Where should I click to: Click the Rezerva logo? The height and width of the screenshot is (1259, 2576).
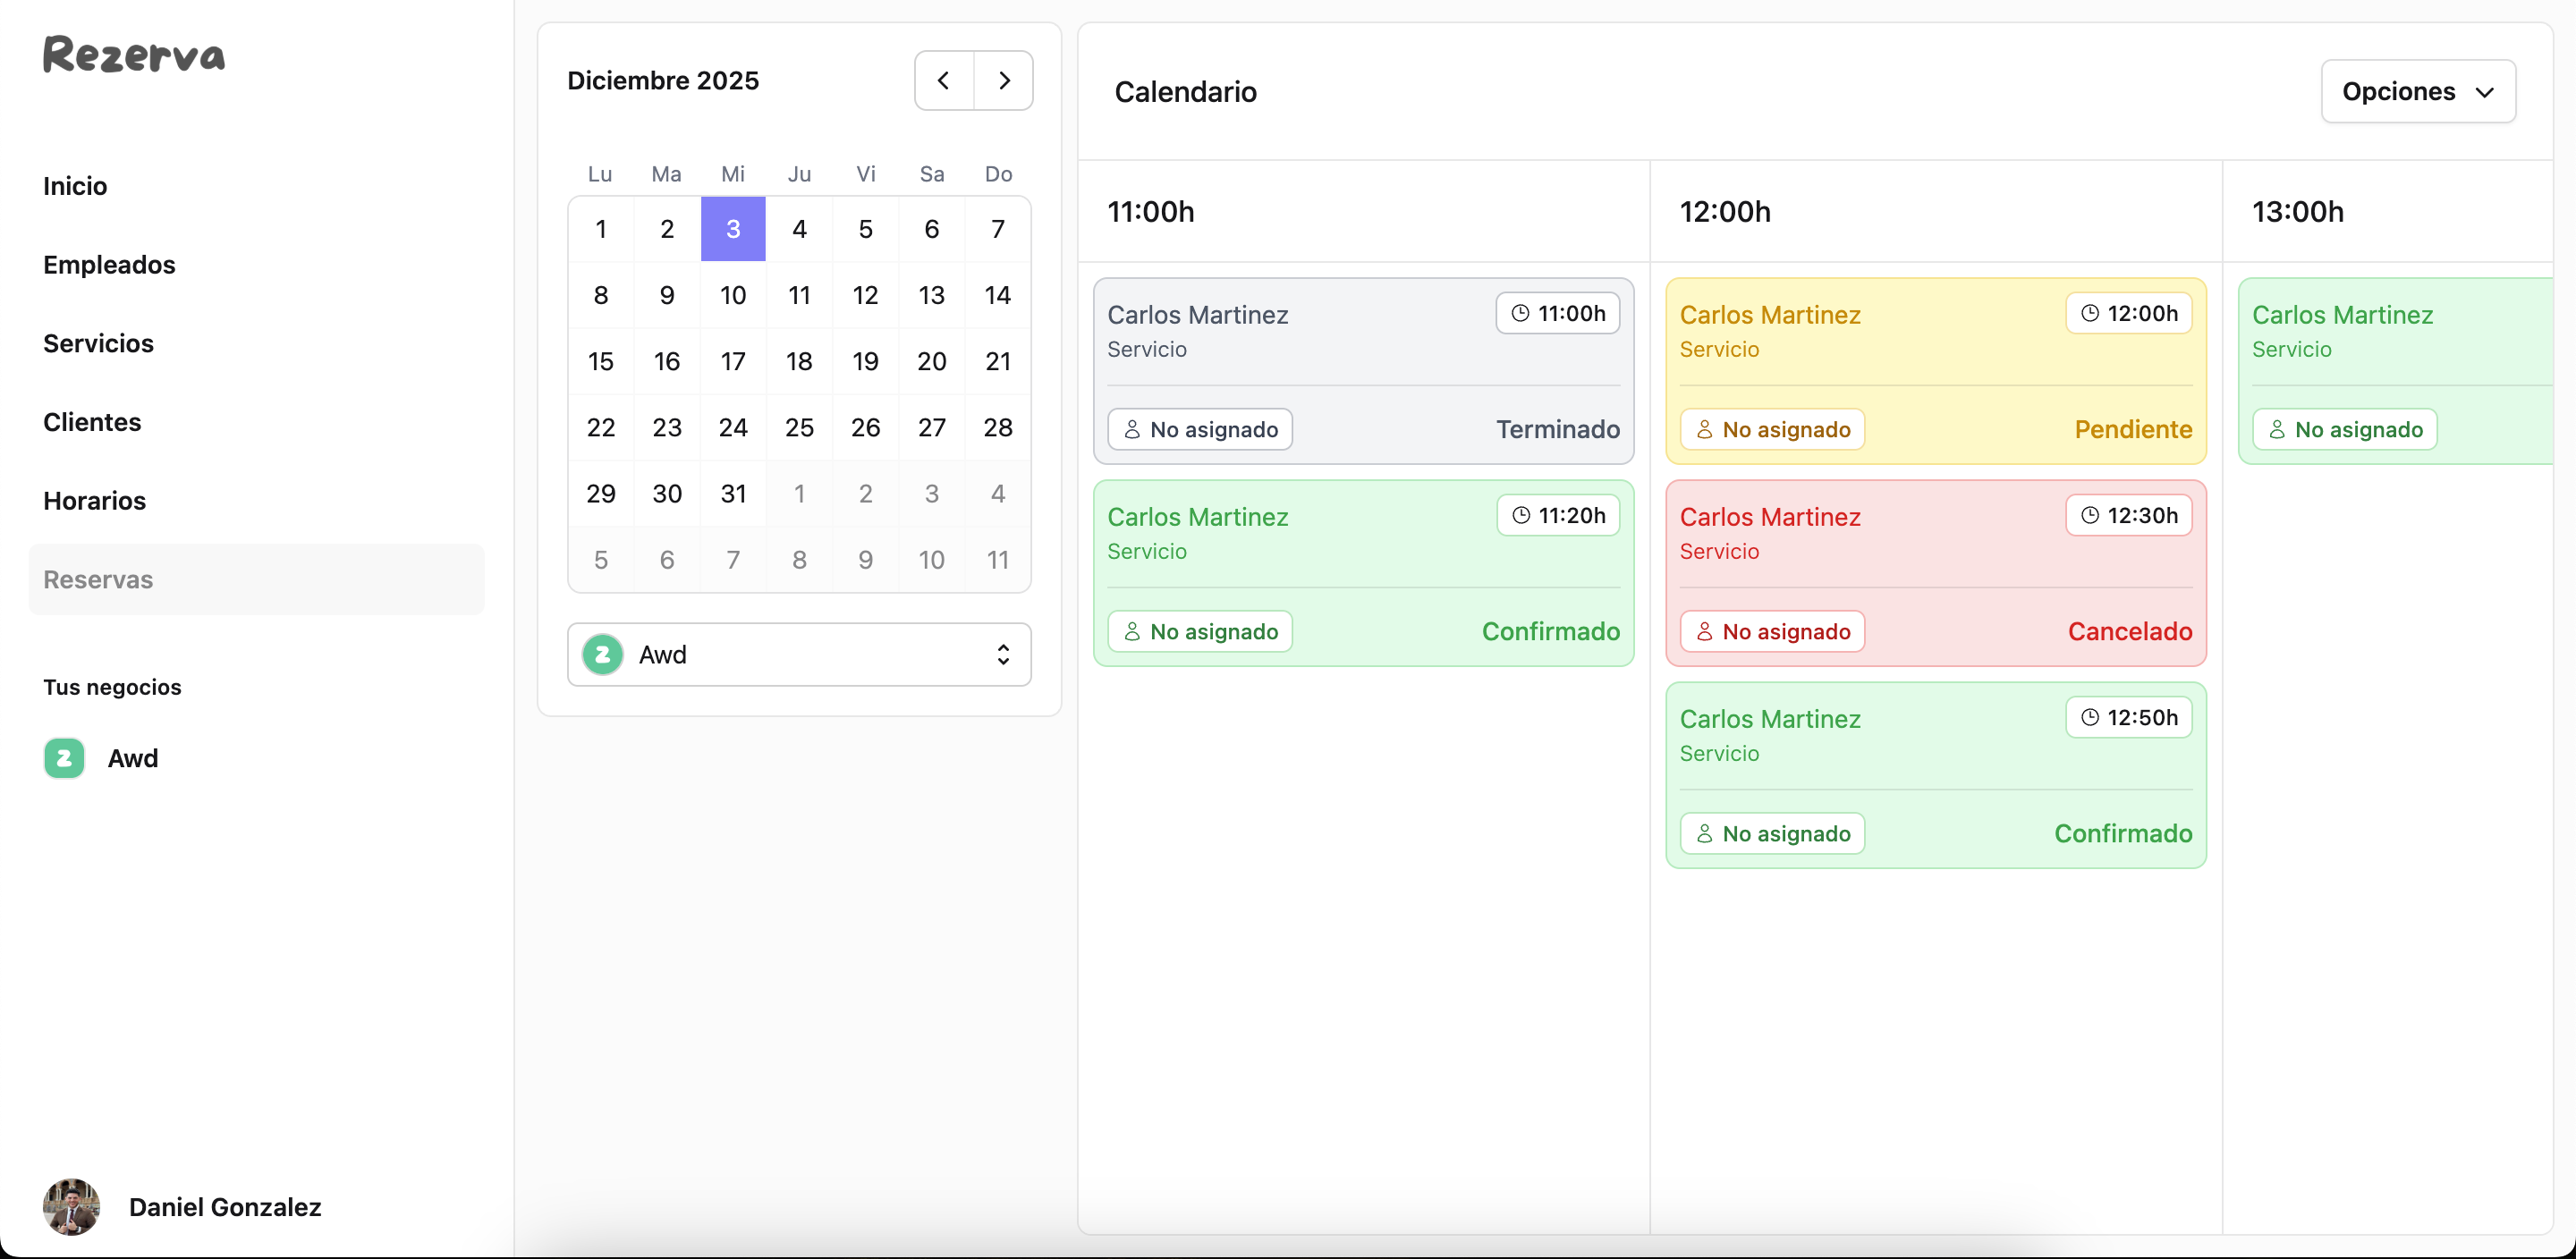coord(133,54)
